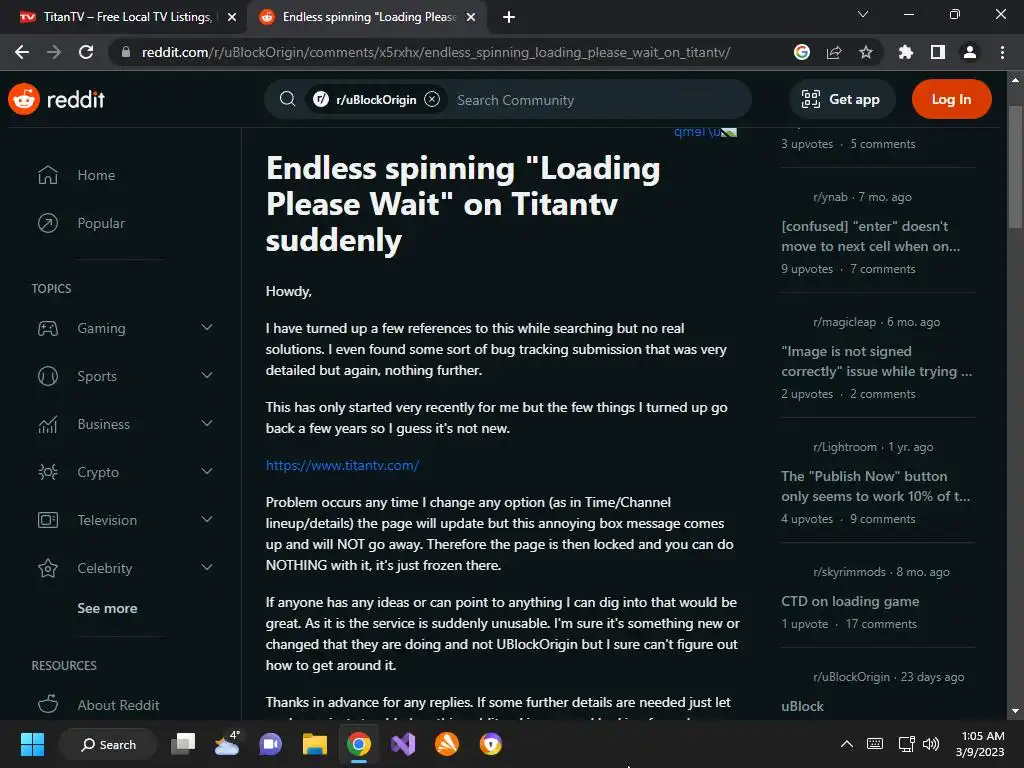Screen dimensions: 1024x768
Task: Reload the page with refresh icon
Action: point(86,52)
